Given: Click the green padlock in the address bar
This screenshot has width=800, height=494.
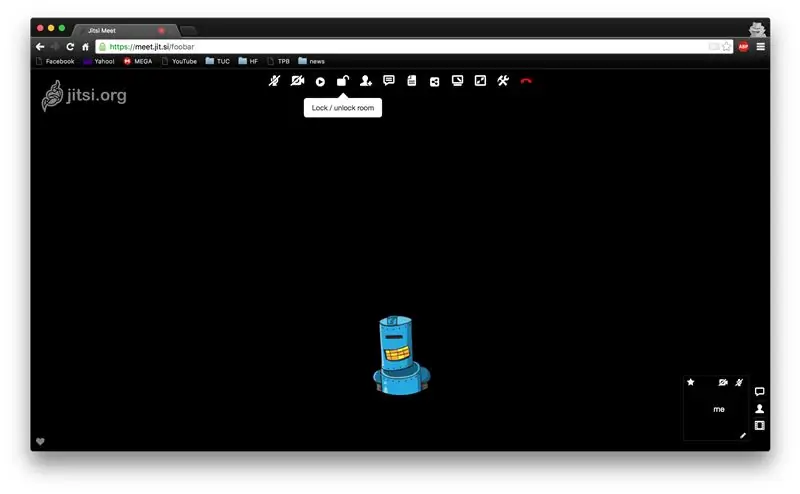Looking at the screenshot, I should pyautogui.click(x=103, y=47).
